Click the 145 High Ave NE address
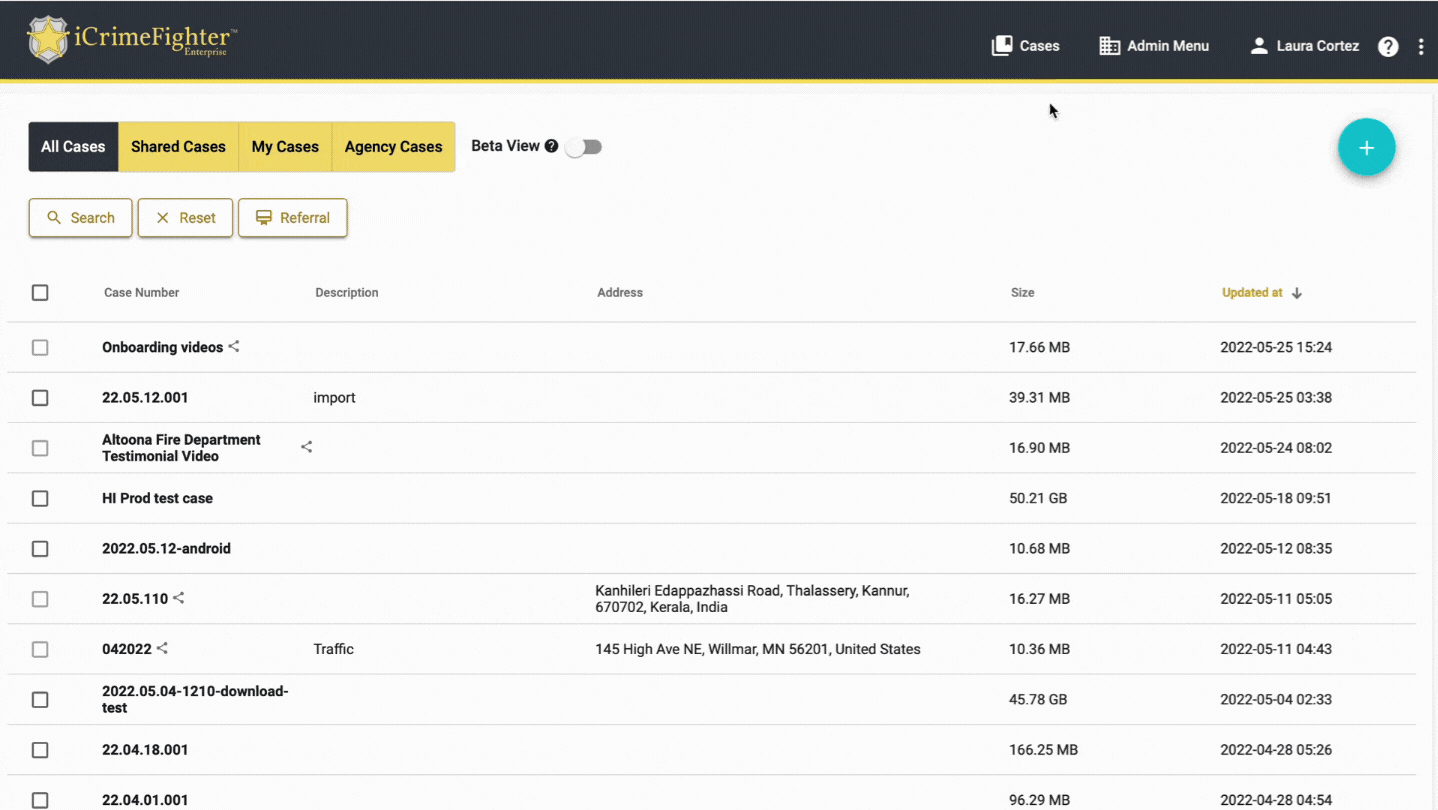 click(x=758, y=649)
